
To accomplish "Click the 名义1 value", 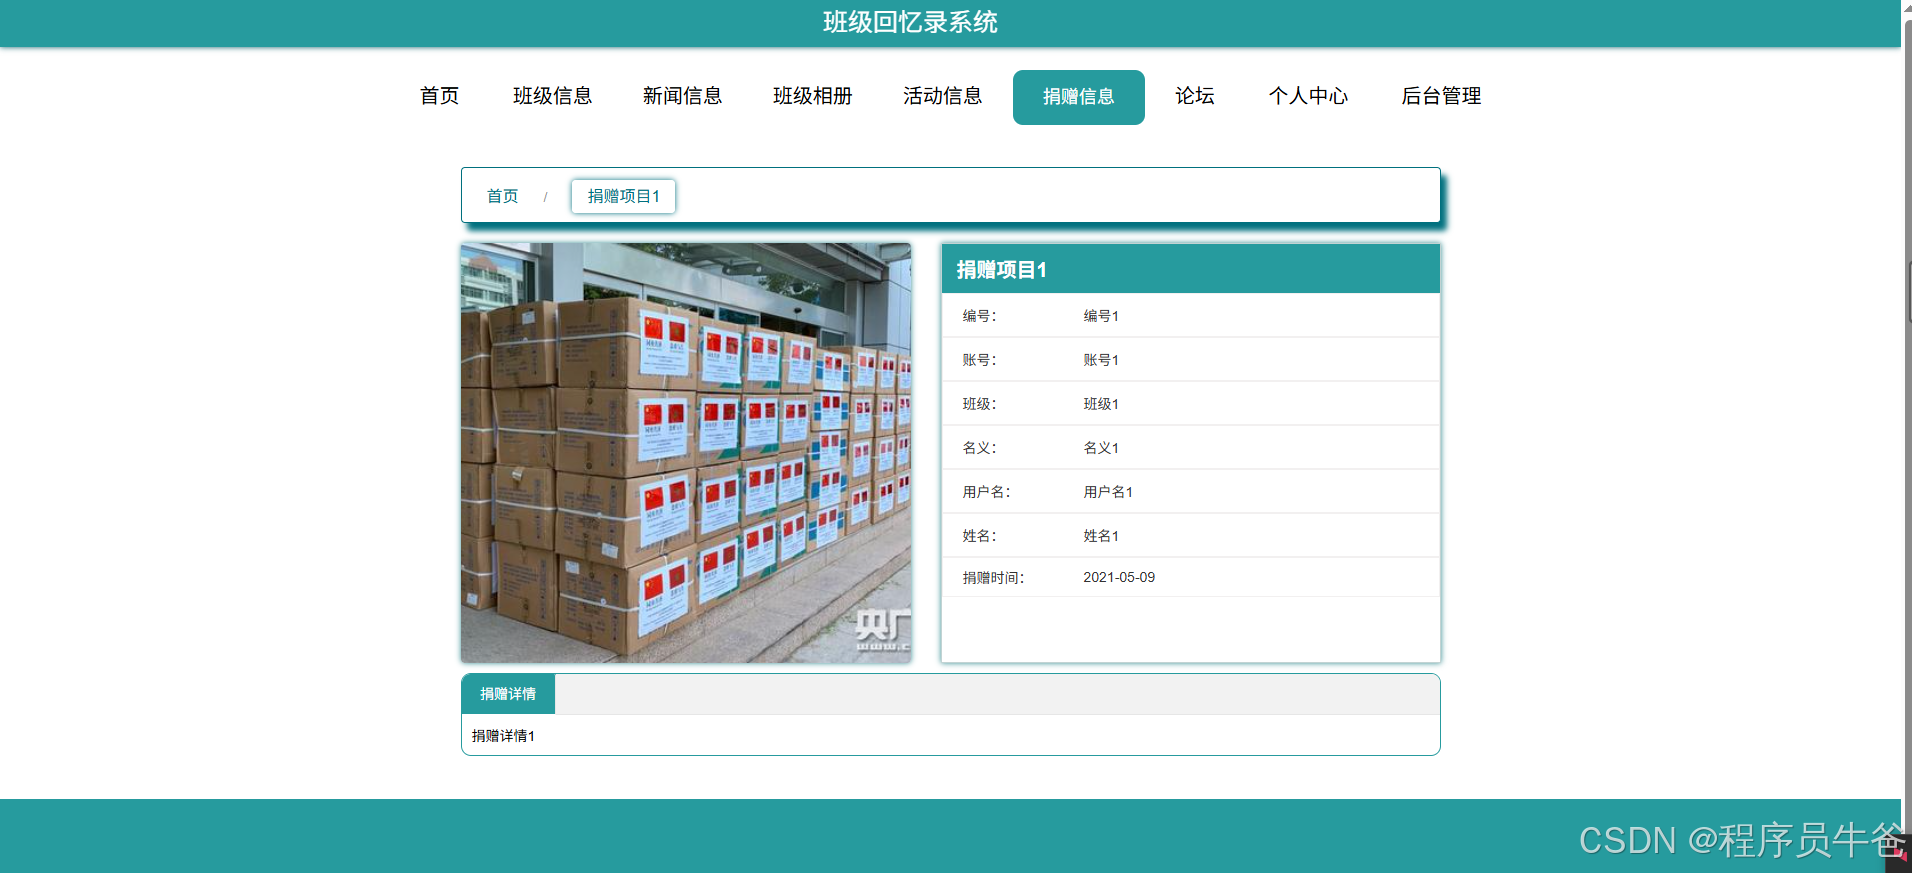I will (1101, 448).
